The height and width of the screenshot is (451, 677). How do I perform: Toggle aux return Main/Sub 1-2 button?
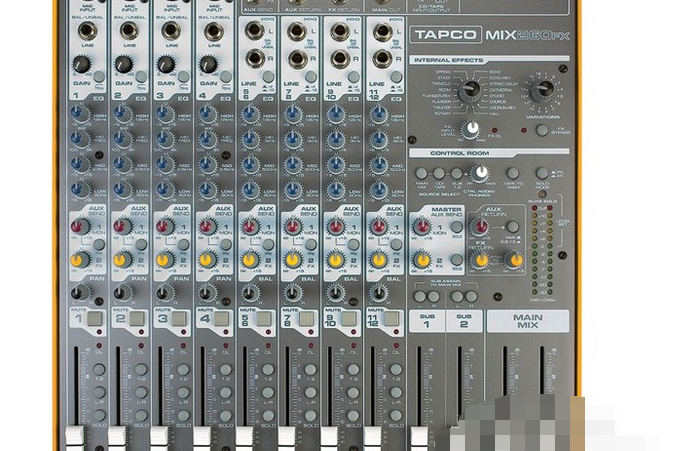click(512, 227)
